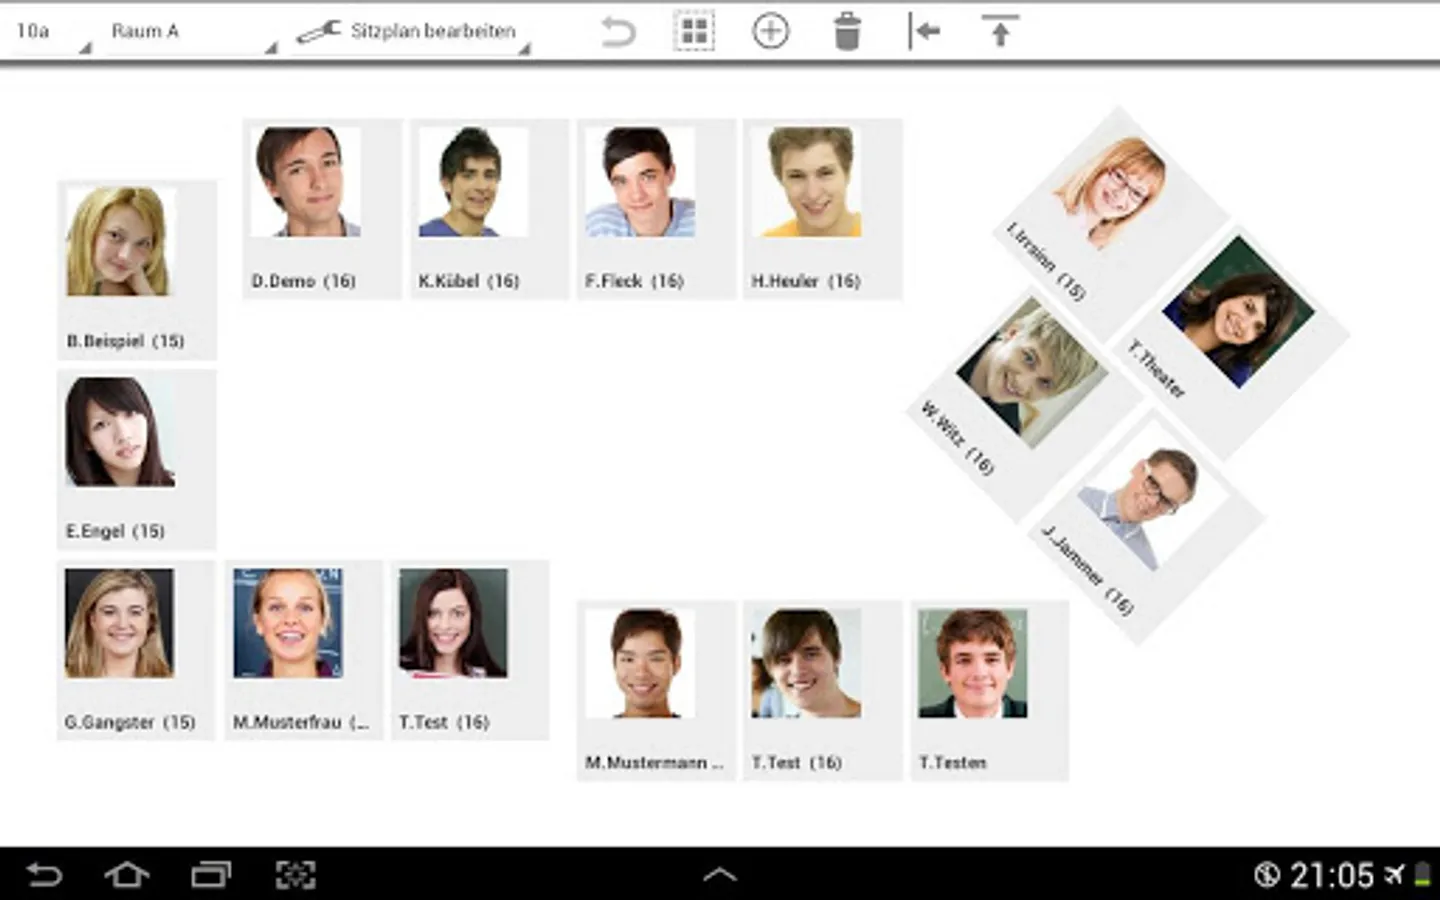Click the undo arrow icon in toolbar
This screenshot has width=1440, height=900.
(x=618, y=32)
